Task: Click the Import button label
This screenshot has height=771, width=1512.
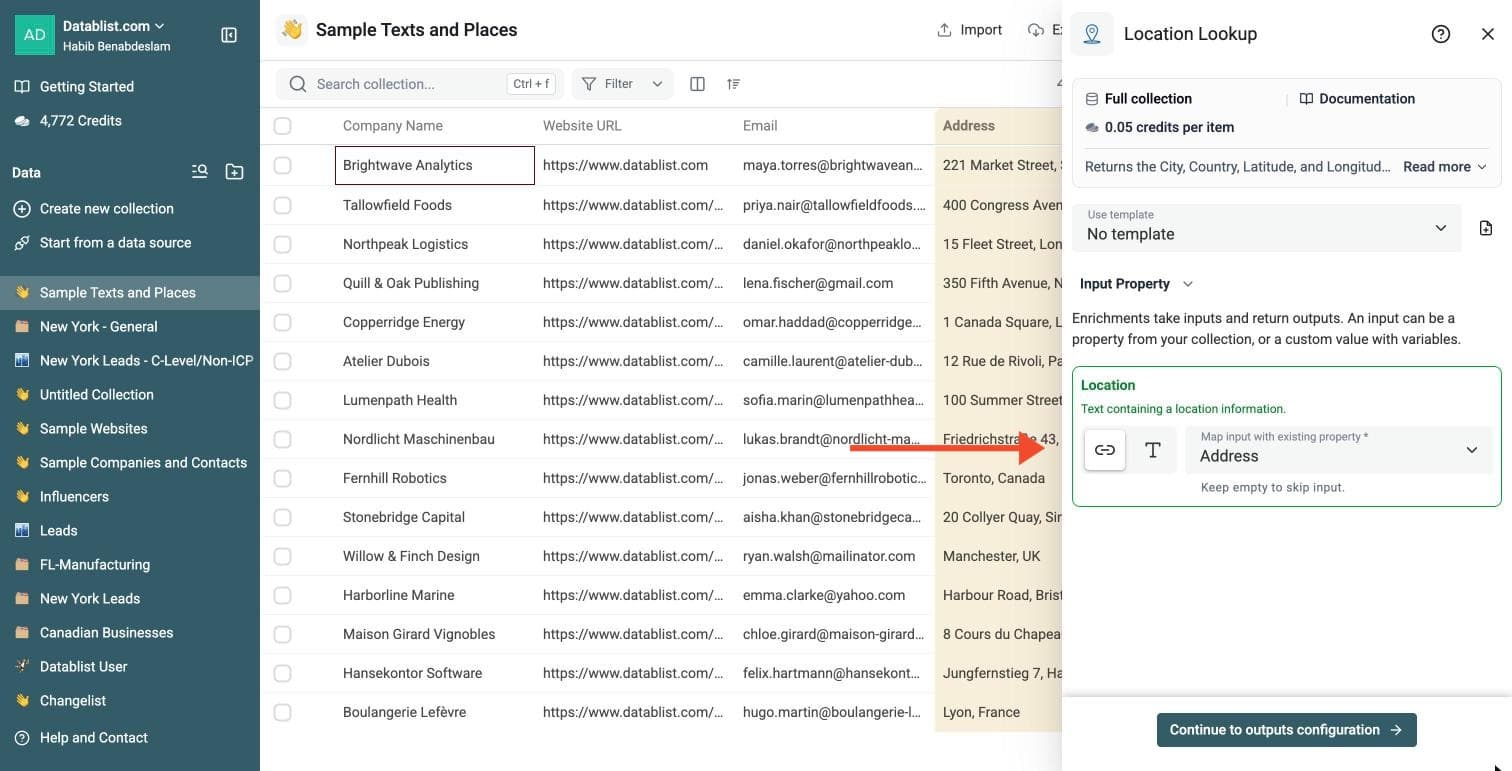Action: pyautogui.click(x=981, y=30)
